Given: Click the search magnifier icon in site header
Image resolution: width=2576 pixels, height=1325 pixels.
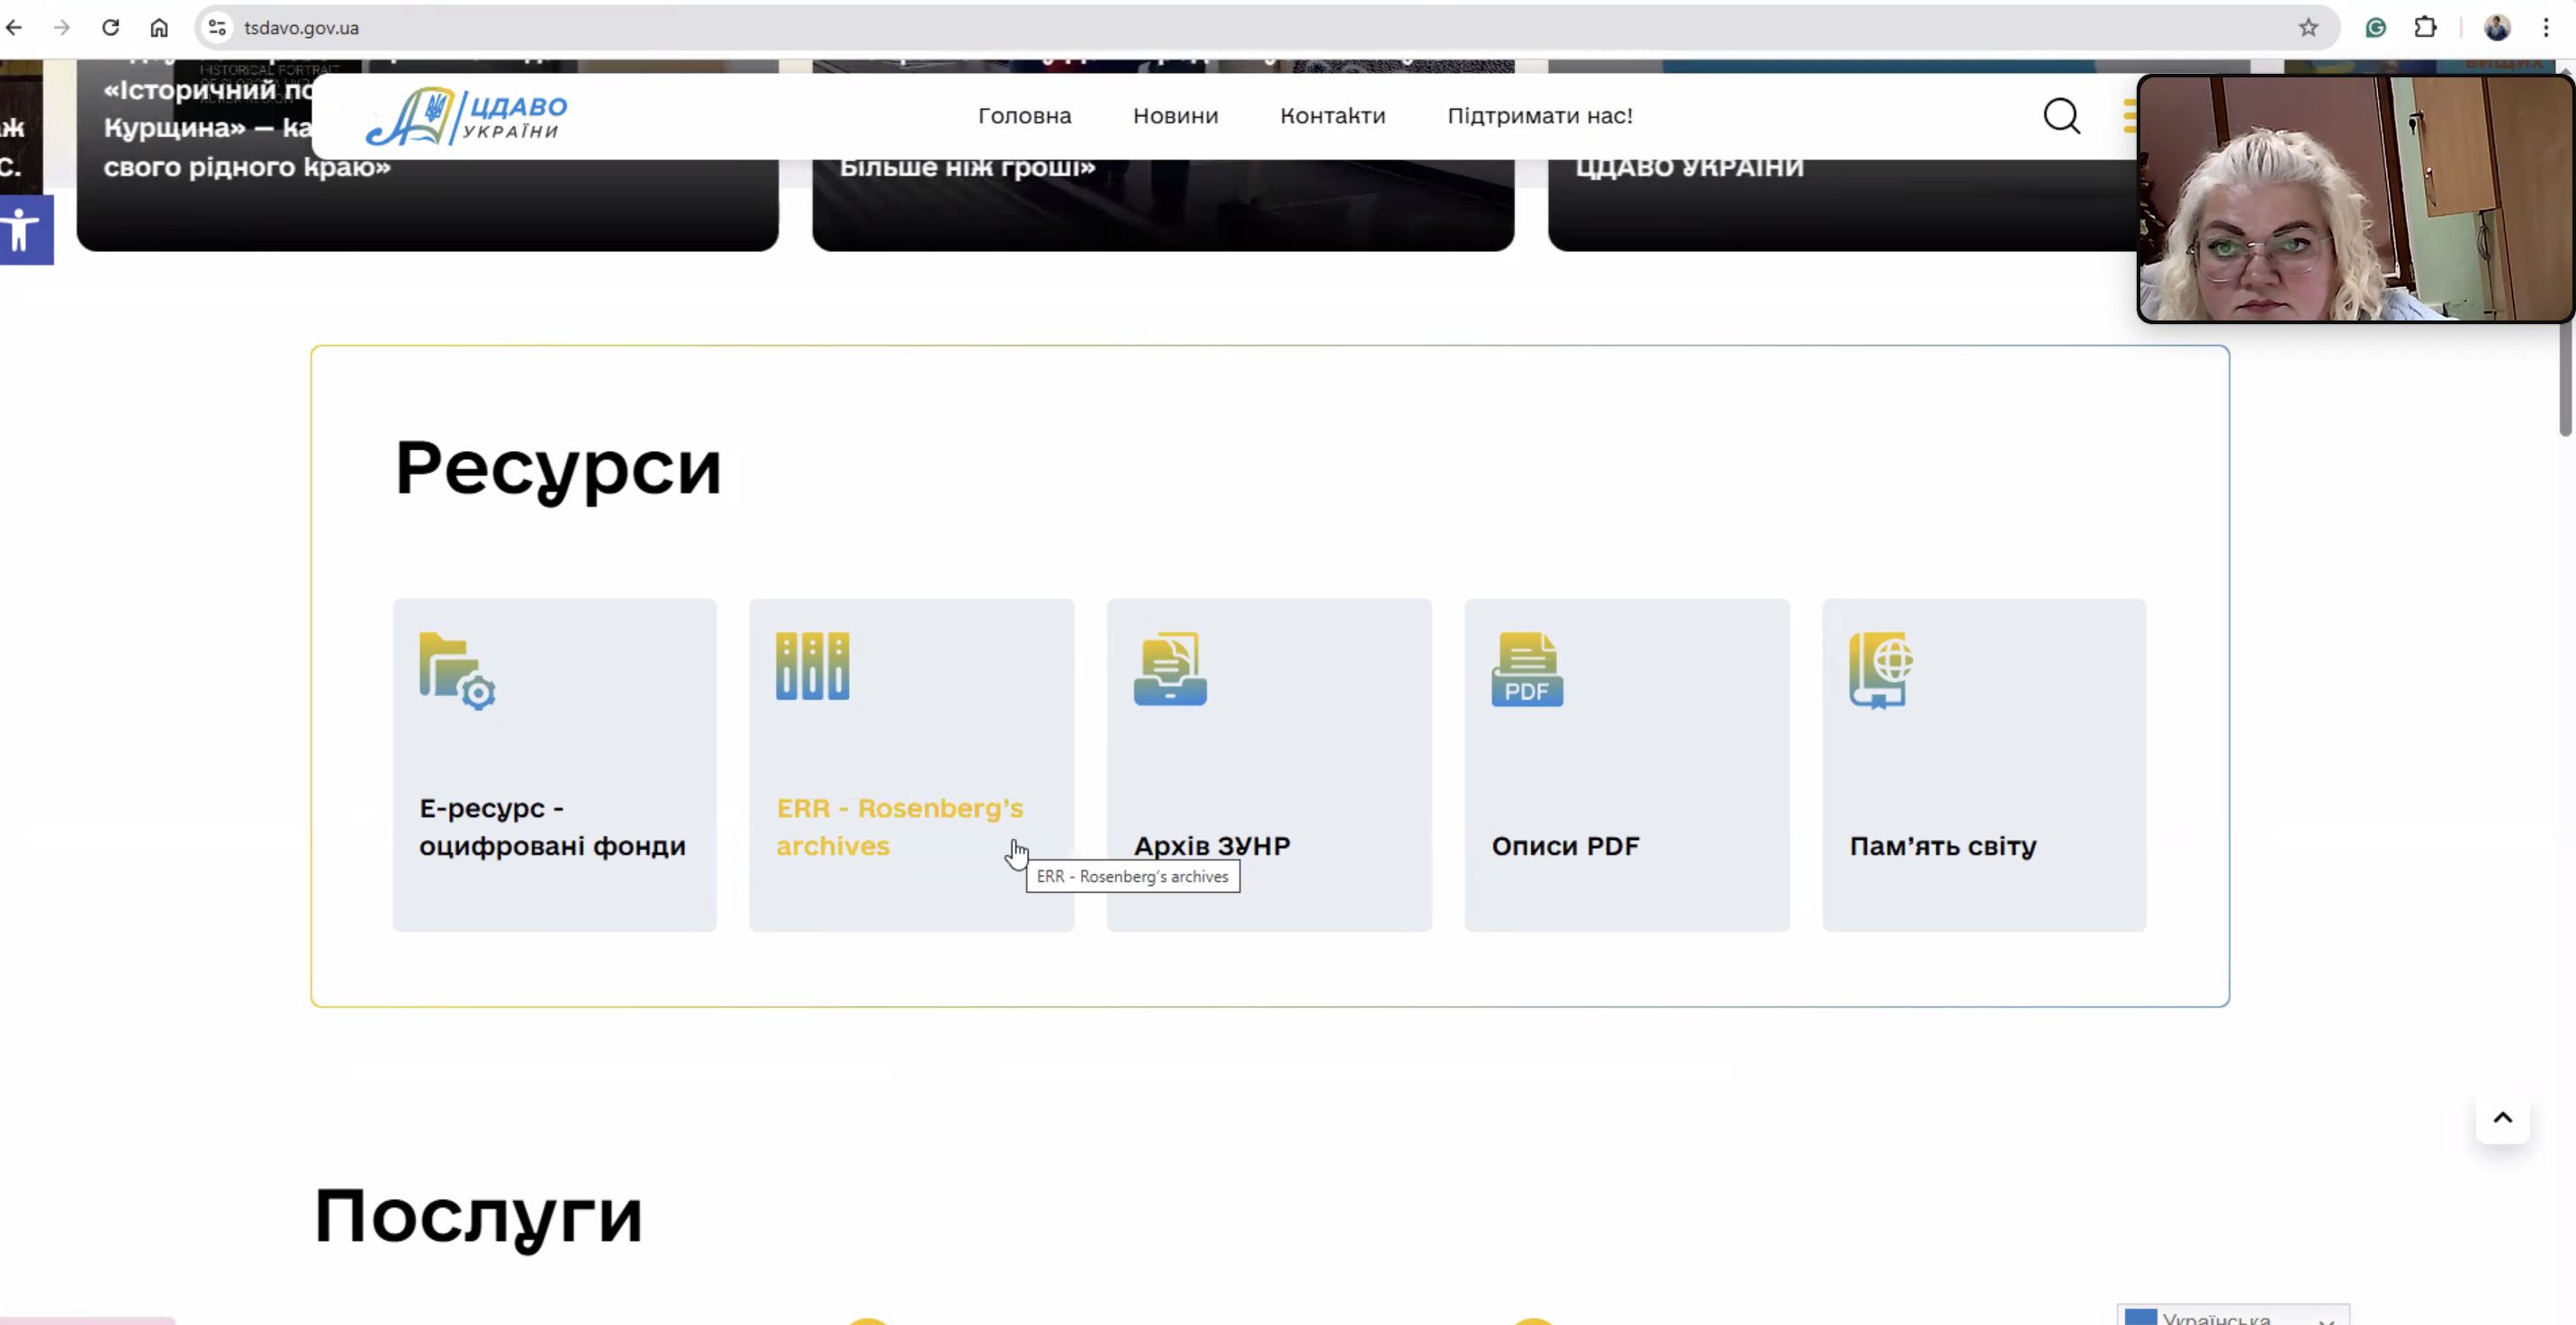Looking at the screenshot, I should coord(2060,116).
